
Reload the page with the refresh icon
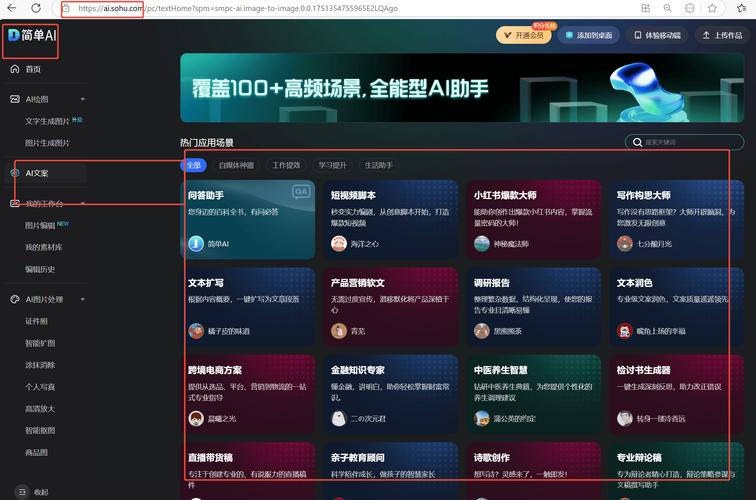click(x=36, y=8)
